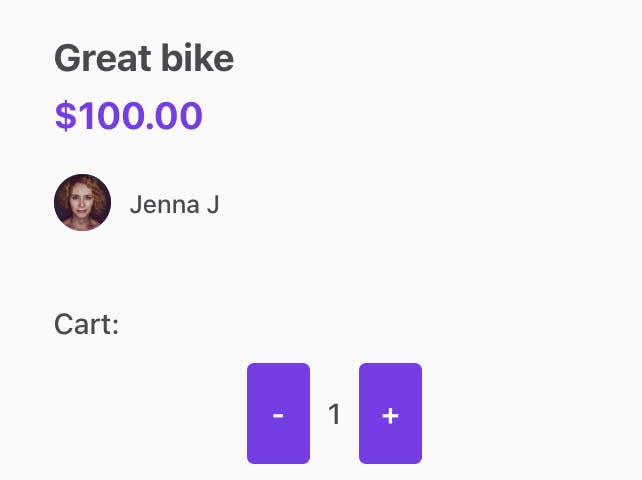Click Jenna J's profile avatar

click(82, 203)
